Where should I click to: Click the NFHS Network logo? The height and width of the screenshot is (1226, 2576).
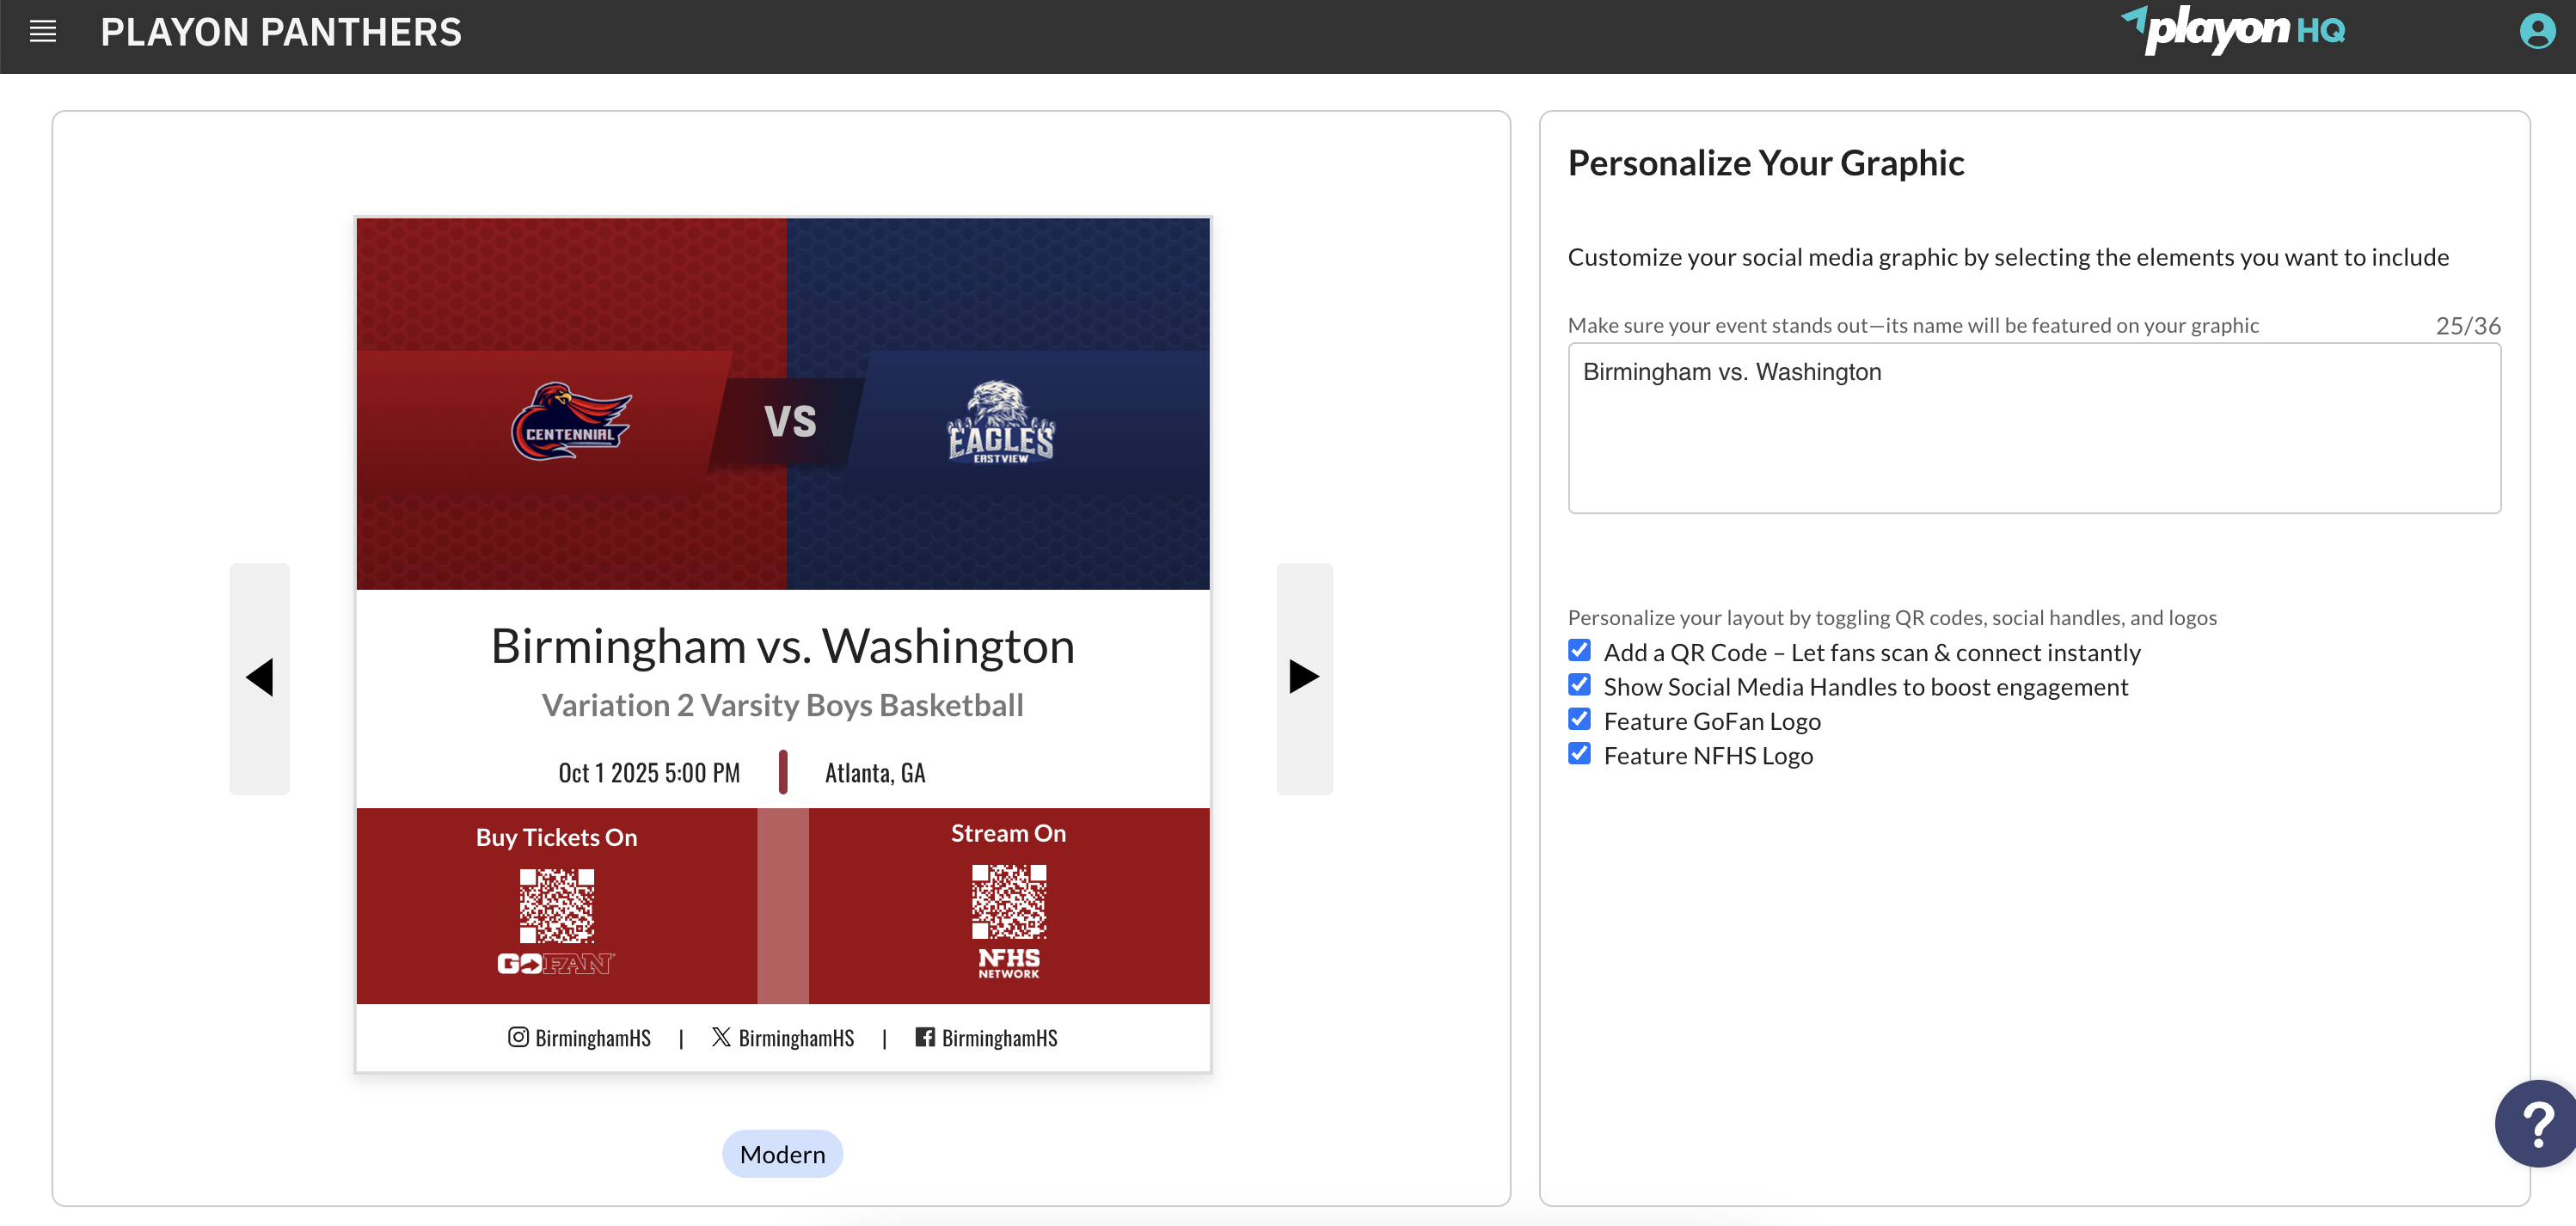[x=1008, y=963]
